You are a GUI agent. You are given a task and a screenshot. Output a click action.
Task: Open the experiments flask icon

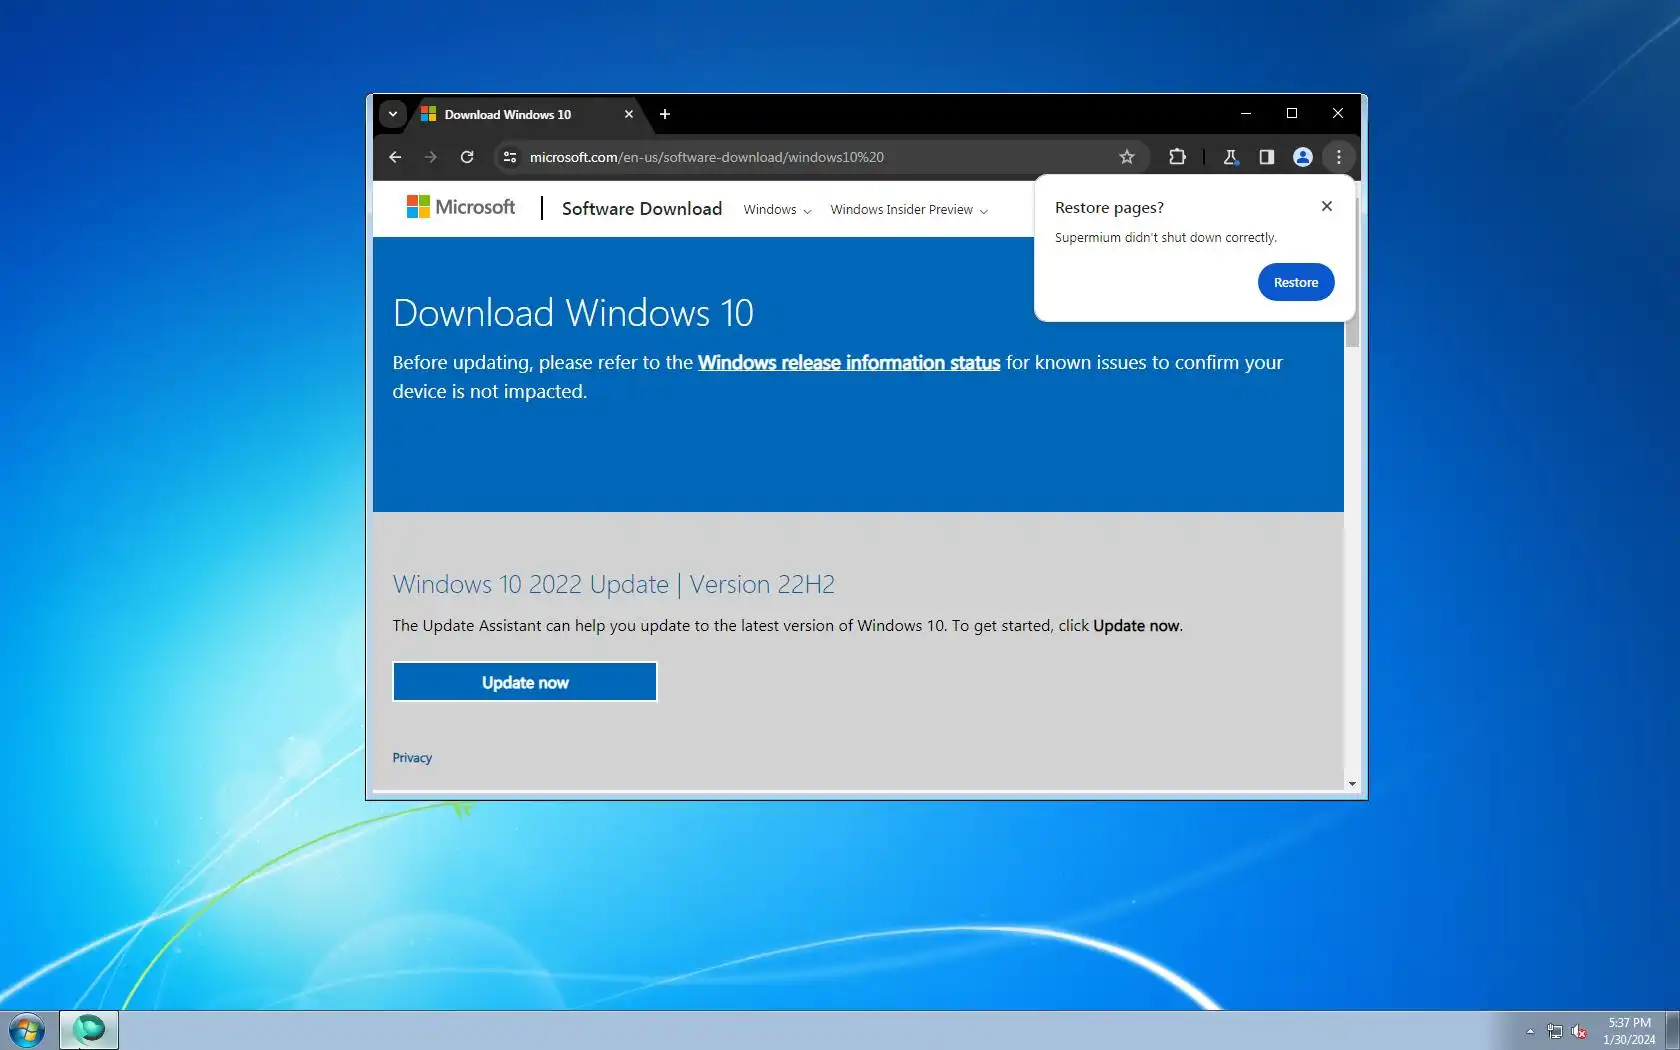[1231, 157]
